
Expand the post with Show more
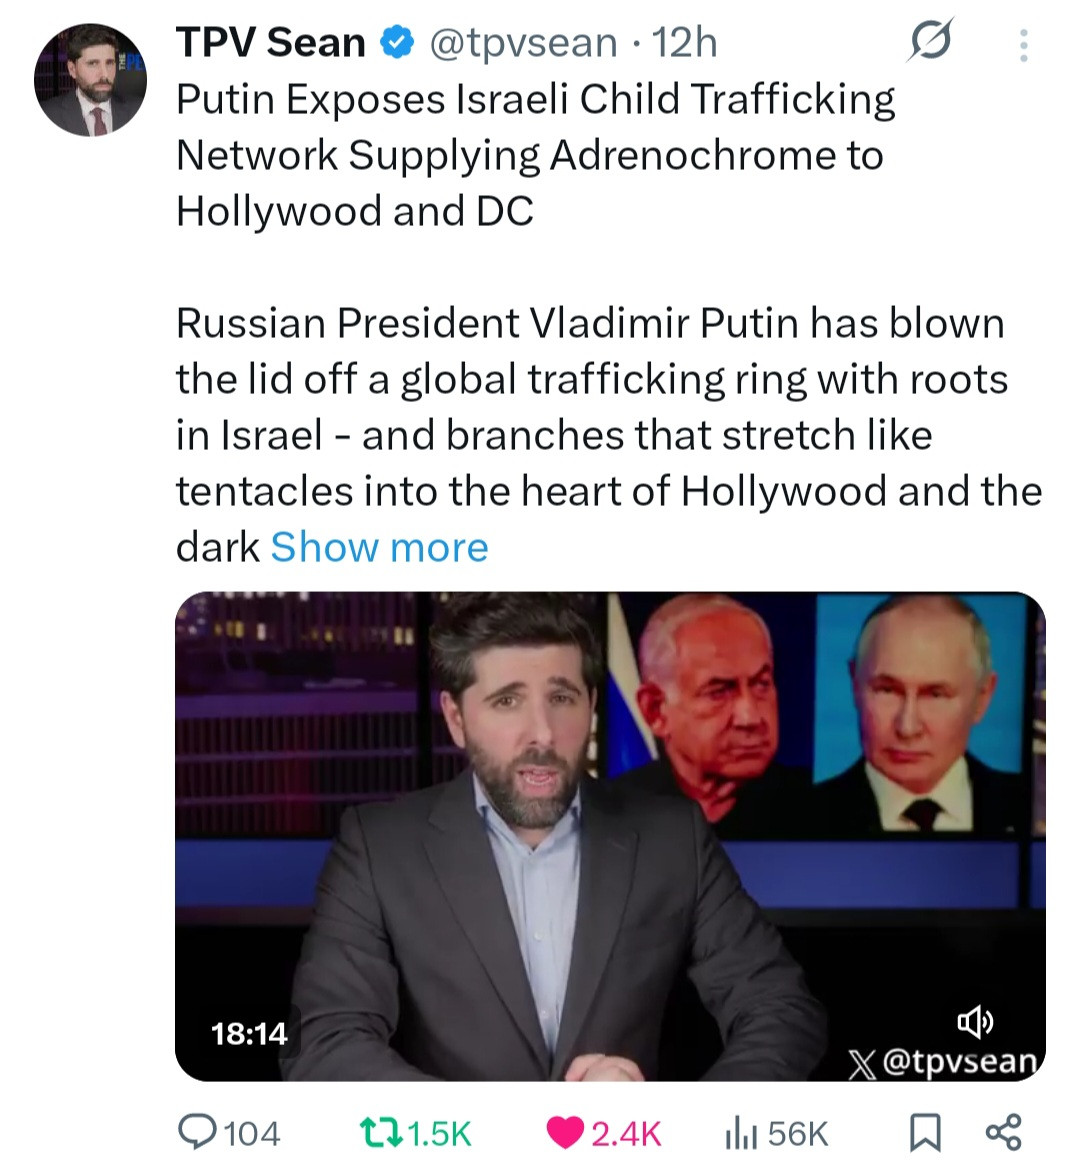pyautogui.click(x=379, y=547)
